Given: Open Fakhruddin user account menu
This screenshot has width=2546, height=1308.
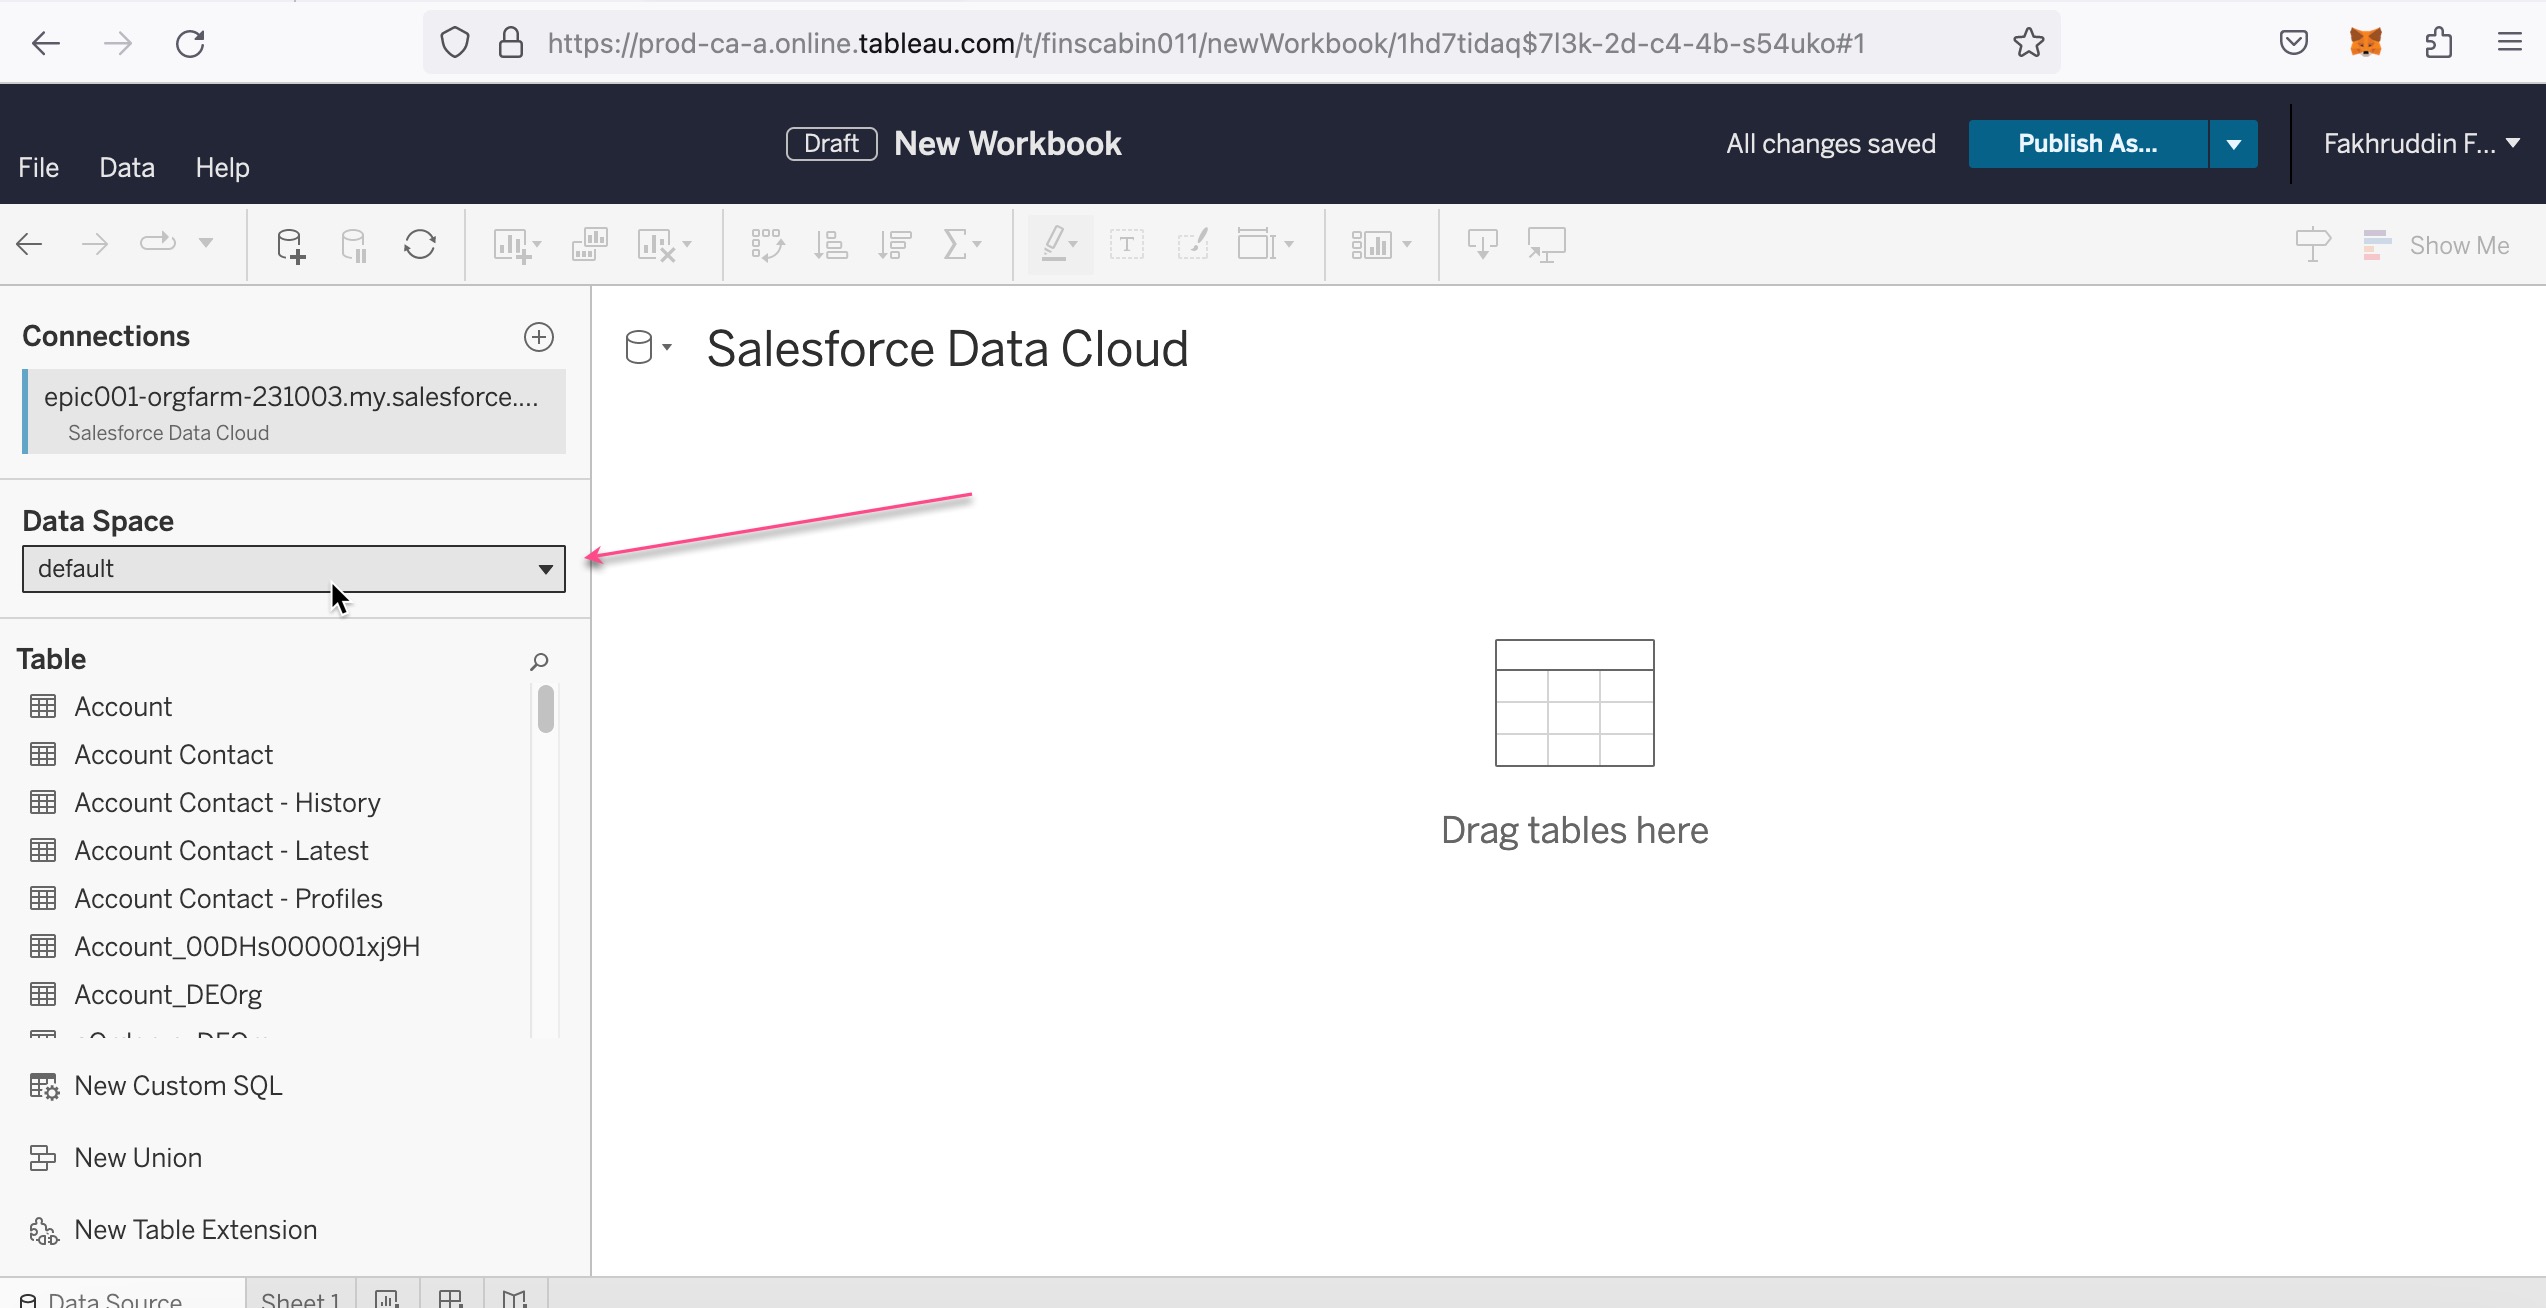Looking at the screenshot, I should click(x=2420, y=144).
